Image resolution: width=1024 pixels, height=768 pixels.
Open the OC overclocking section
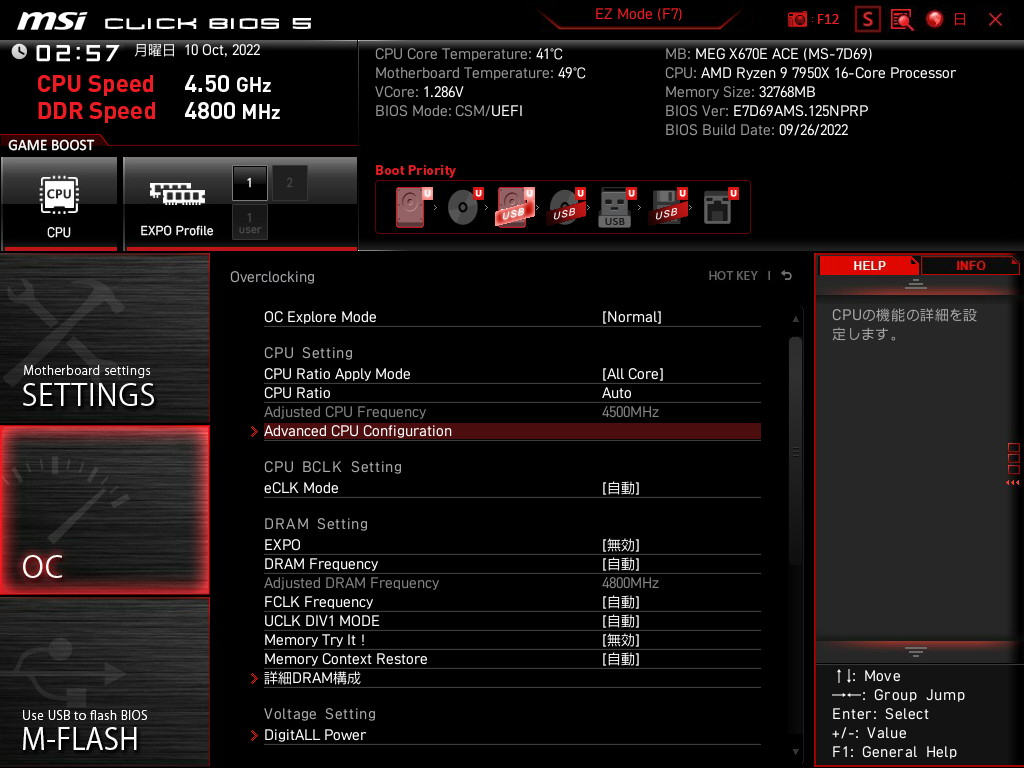point(104,510)
